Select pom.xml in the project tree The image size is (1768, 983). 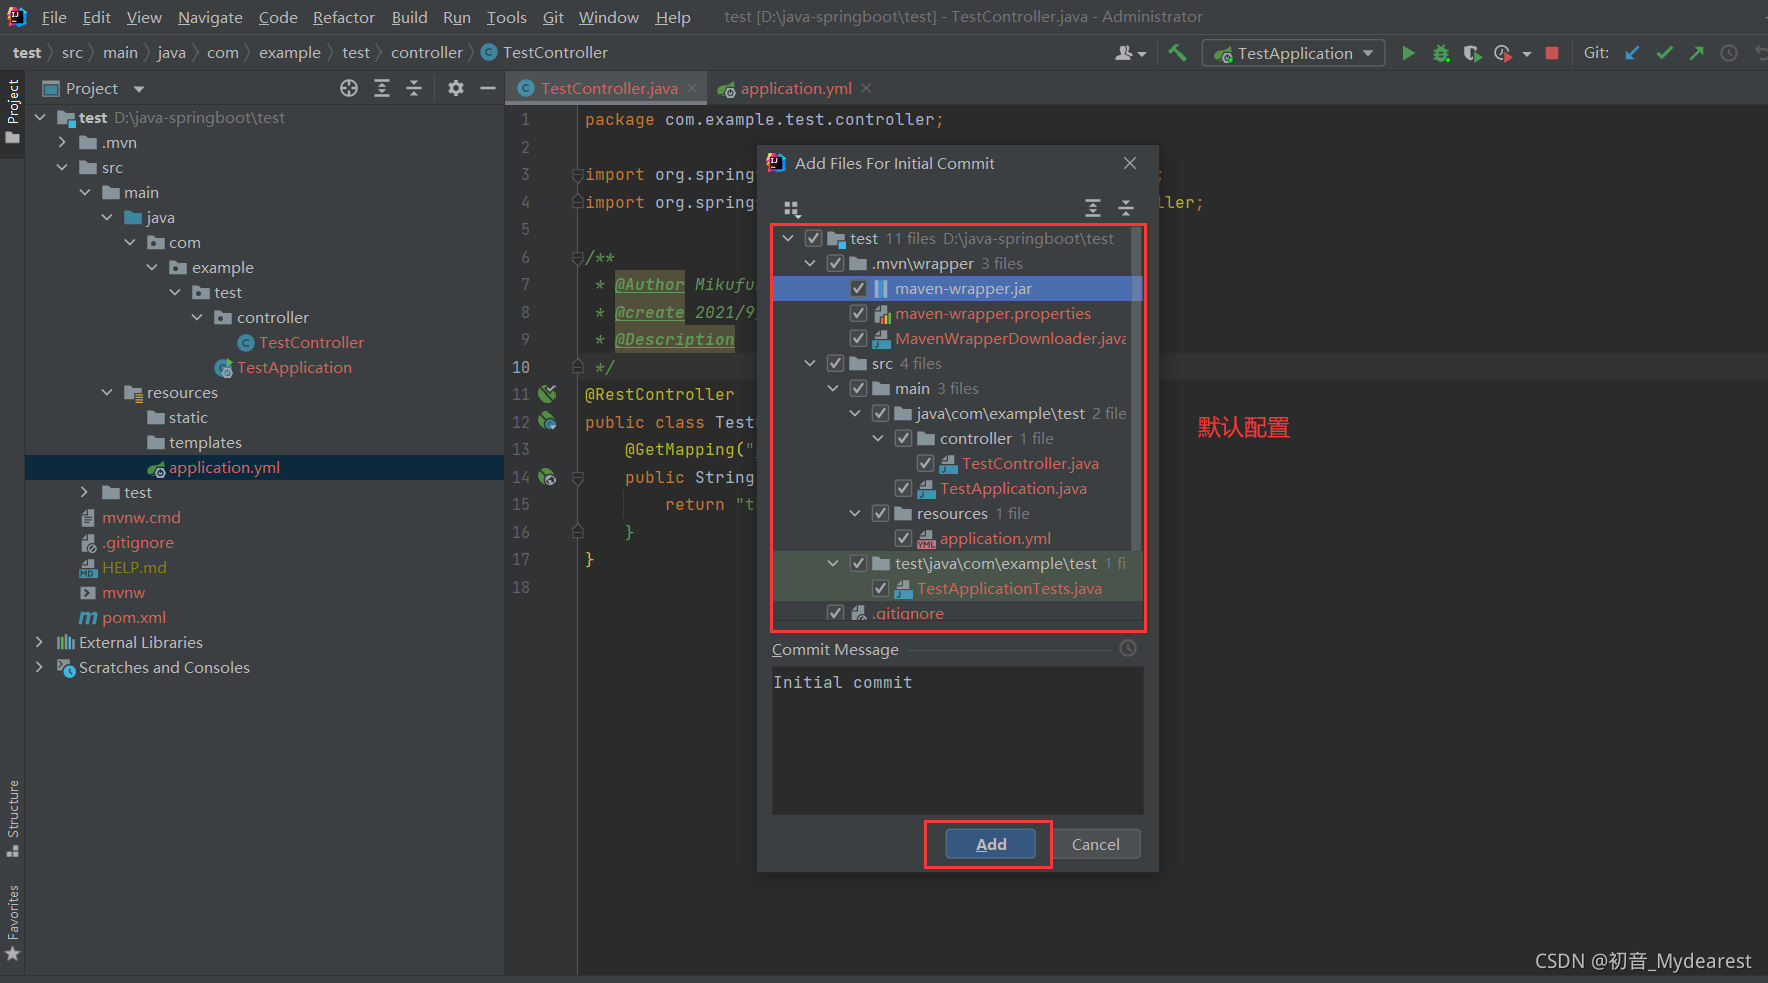click(134, 617)
